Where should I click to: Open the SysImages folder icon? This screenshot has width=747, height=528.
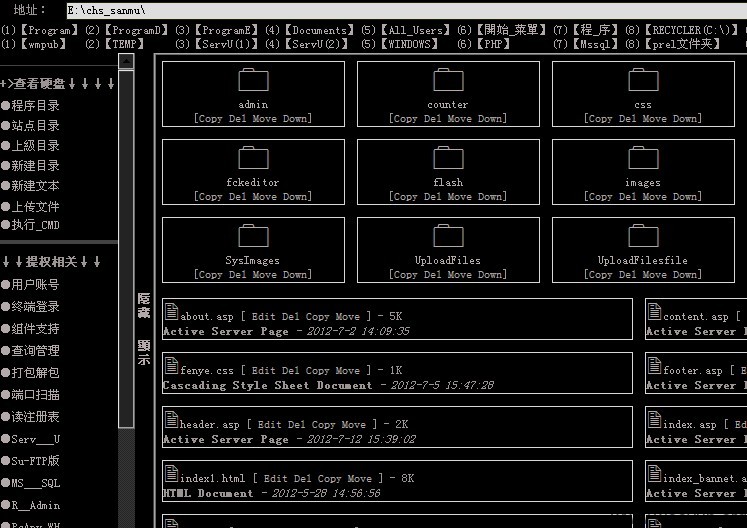click(x=253, y=236)
